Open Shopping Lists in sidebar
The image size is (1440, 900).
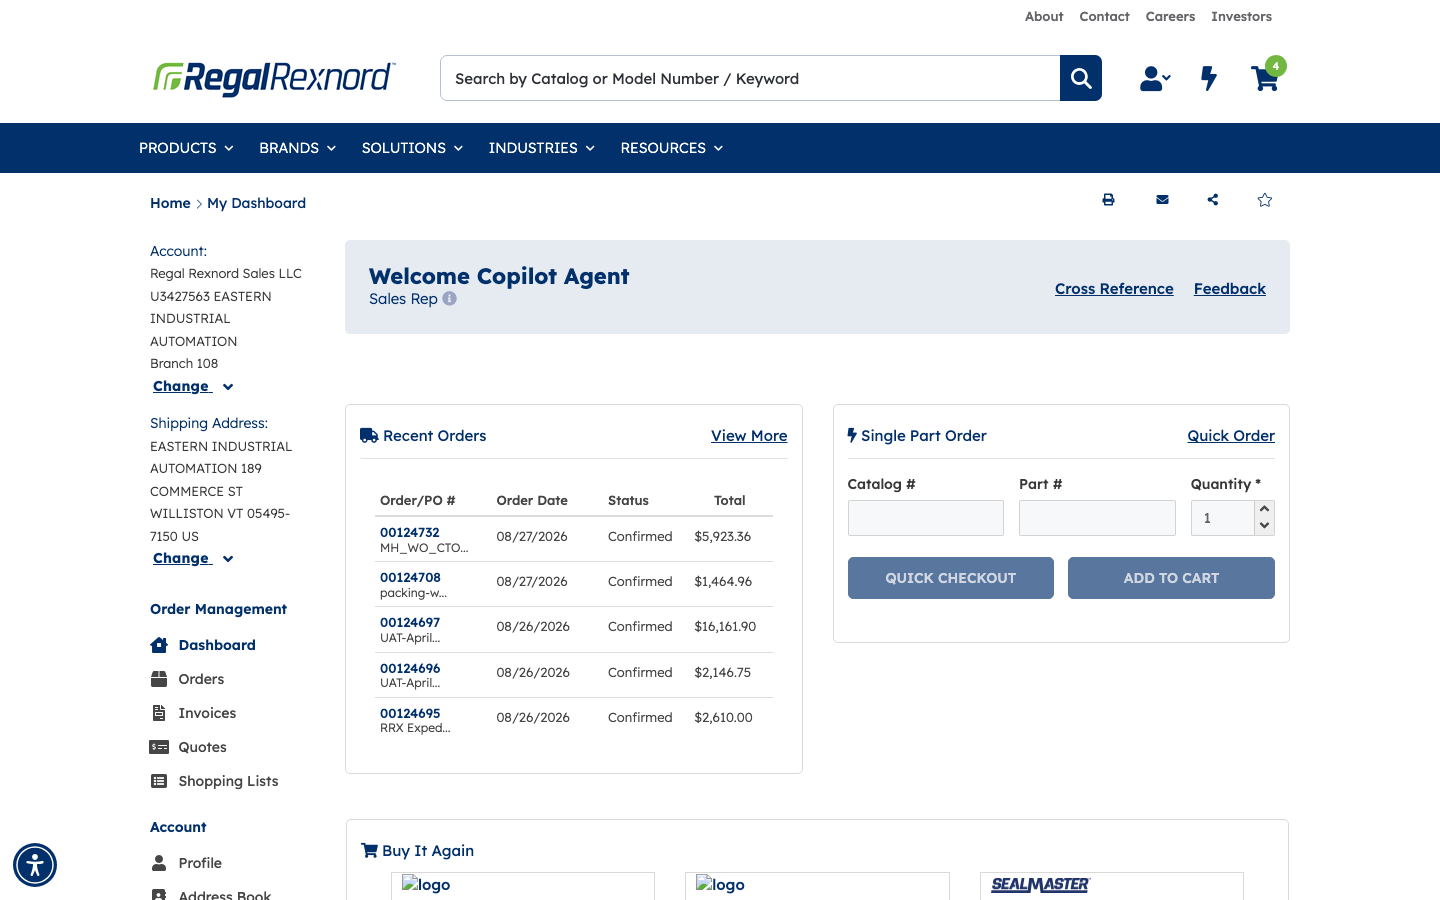pyautogui.click(x=228, y=781)
